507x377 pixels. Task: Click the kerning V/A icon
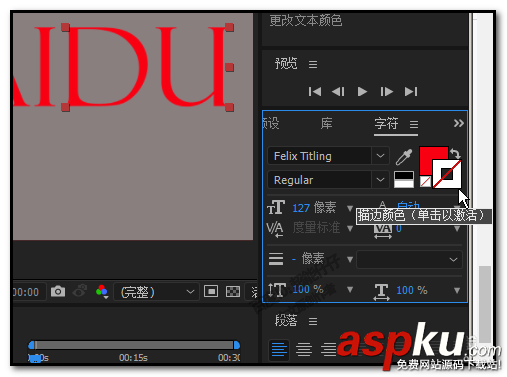(x=275, y=229)
